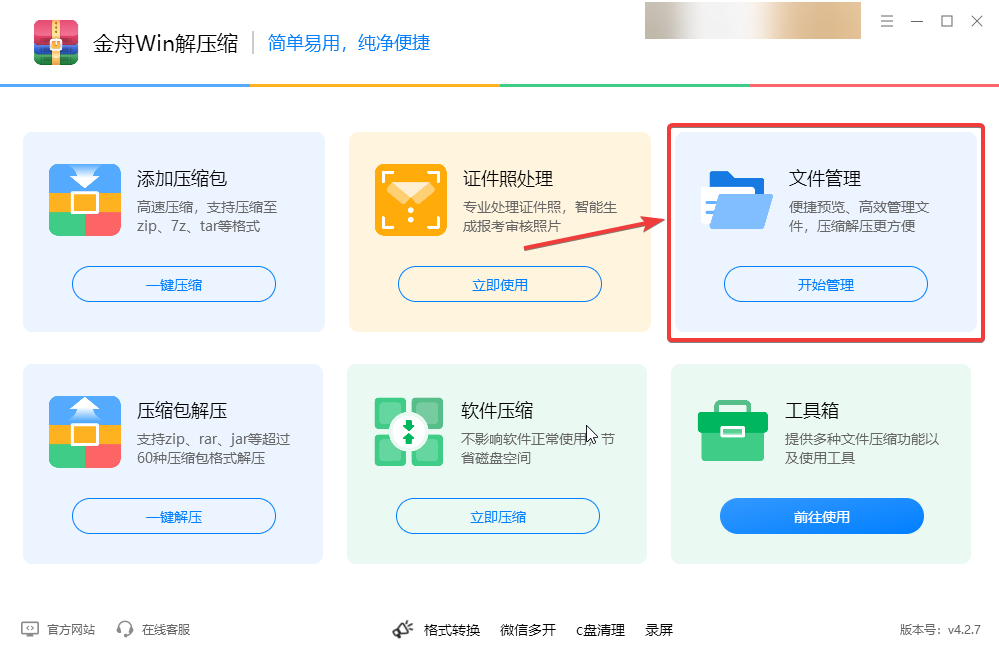This screenshot has width=999, height=649.
Task: Click the megaphone icon beside 格式转换
Action: [402, 629]
